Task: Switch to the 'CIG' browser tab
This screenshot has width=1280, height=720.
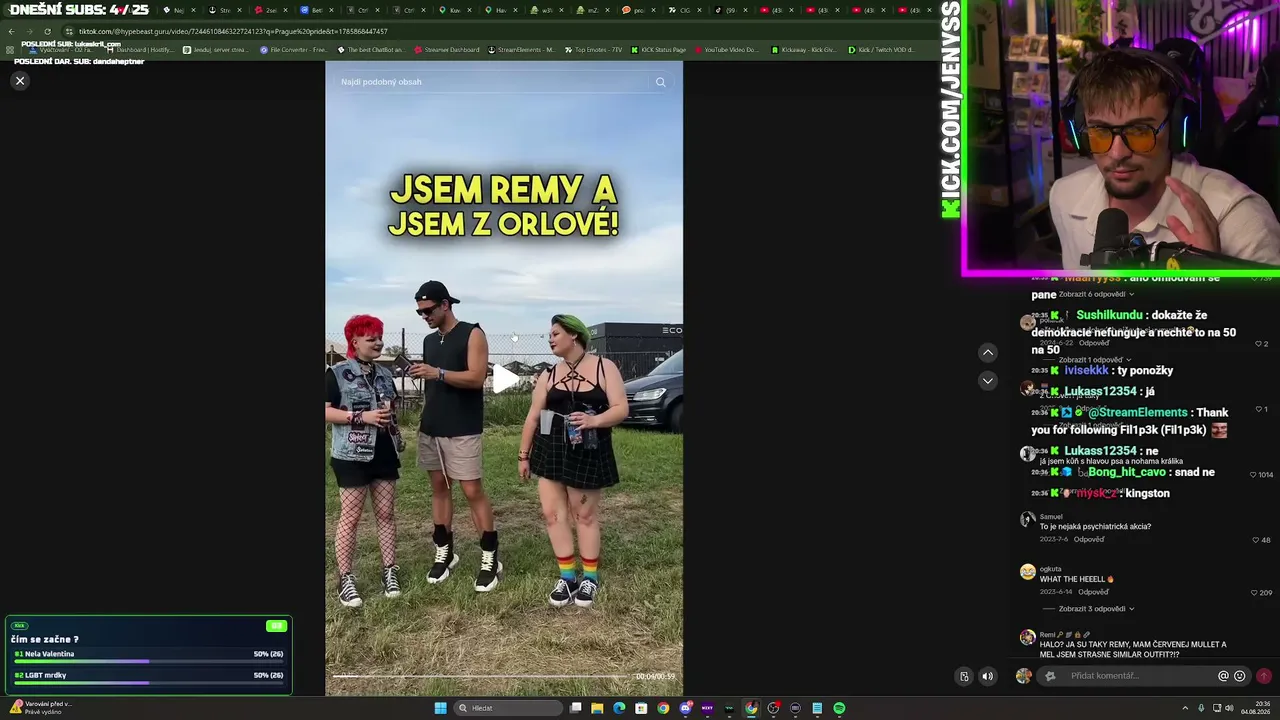Action: click(x=684, y=10)
